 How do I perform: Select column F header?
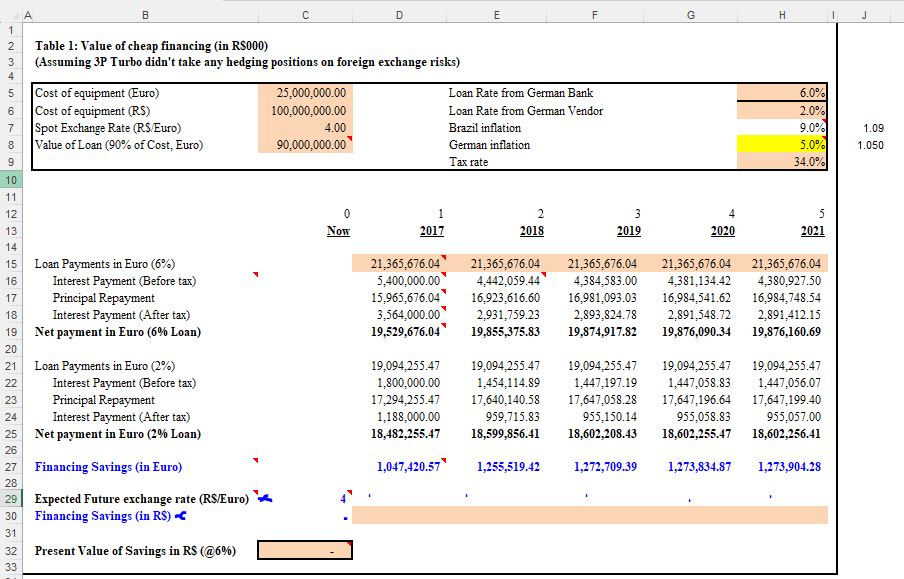point(594,16)
